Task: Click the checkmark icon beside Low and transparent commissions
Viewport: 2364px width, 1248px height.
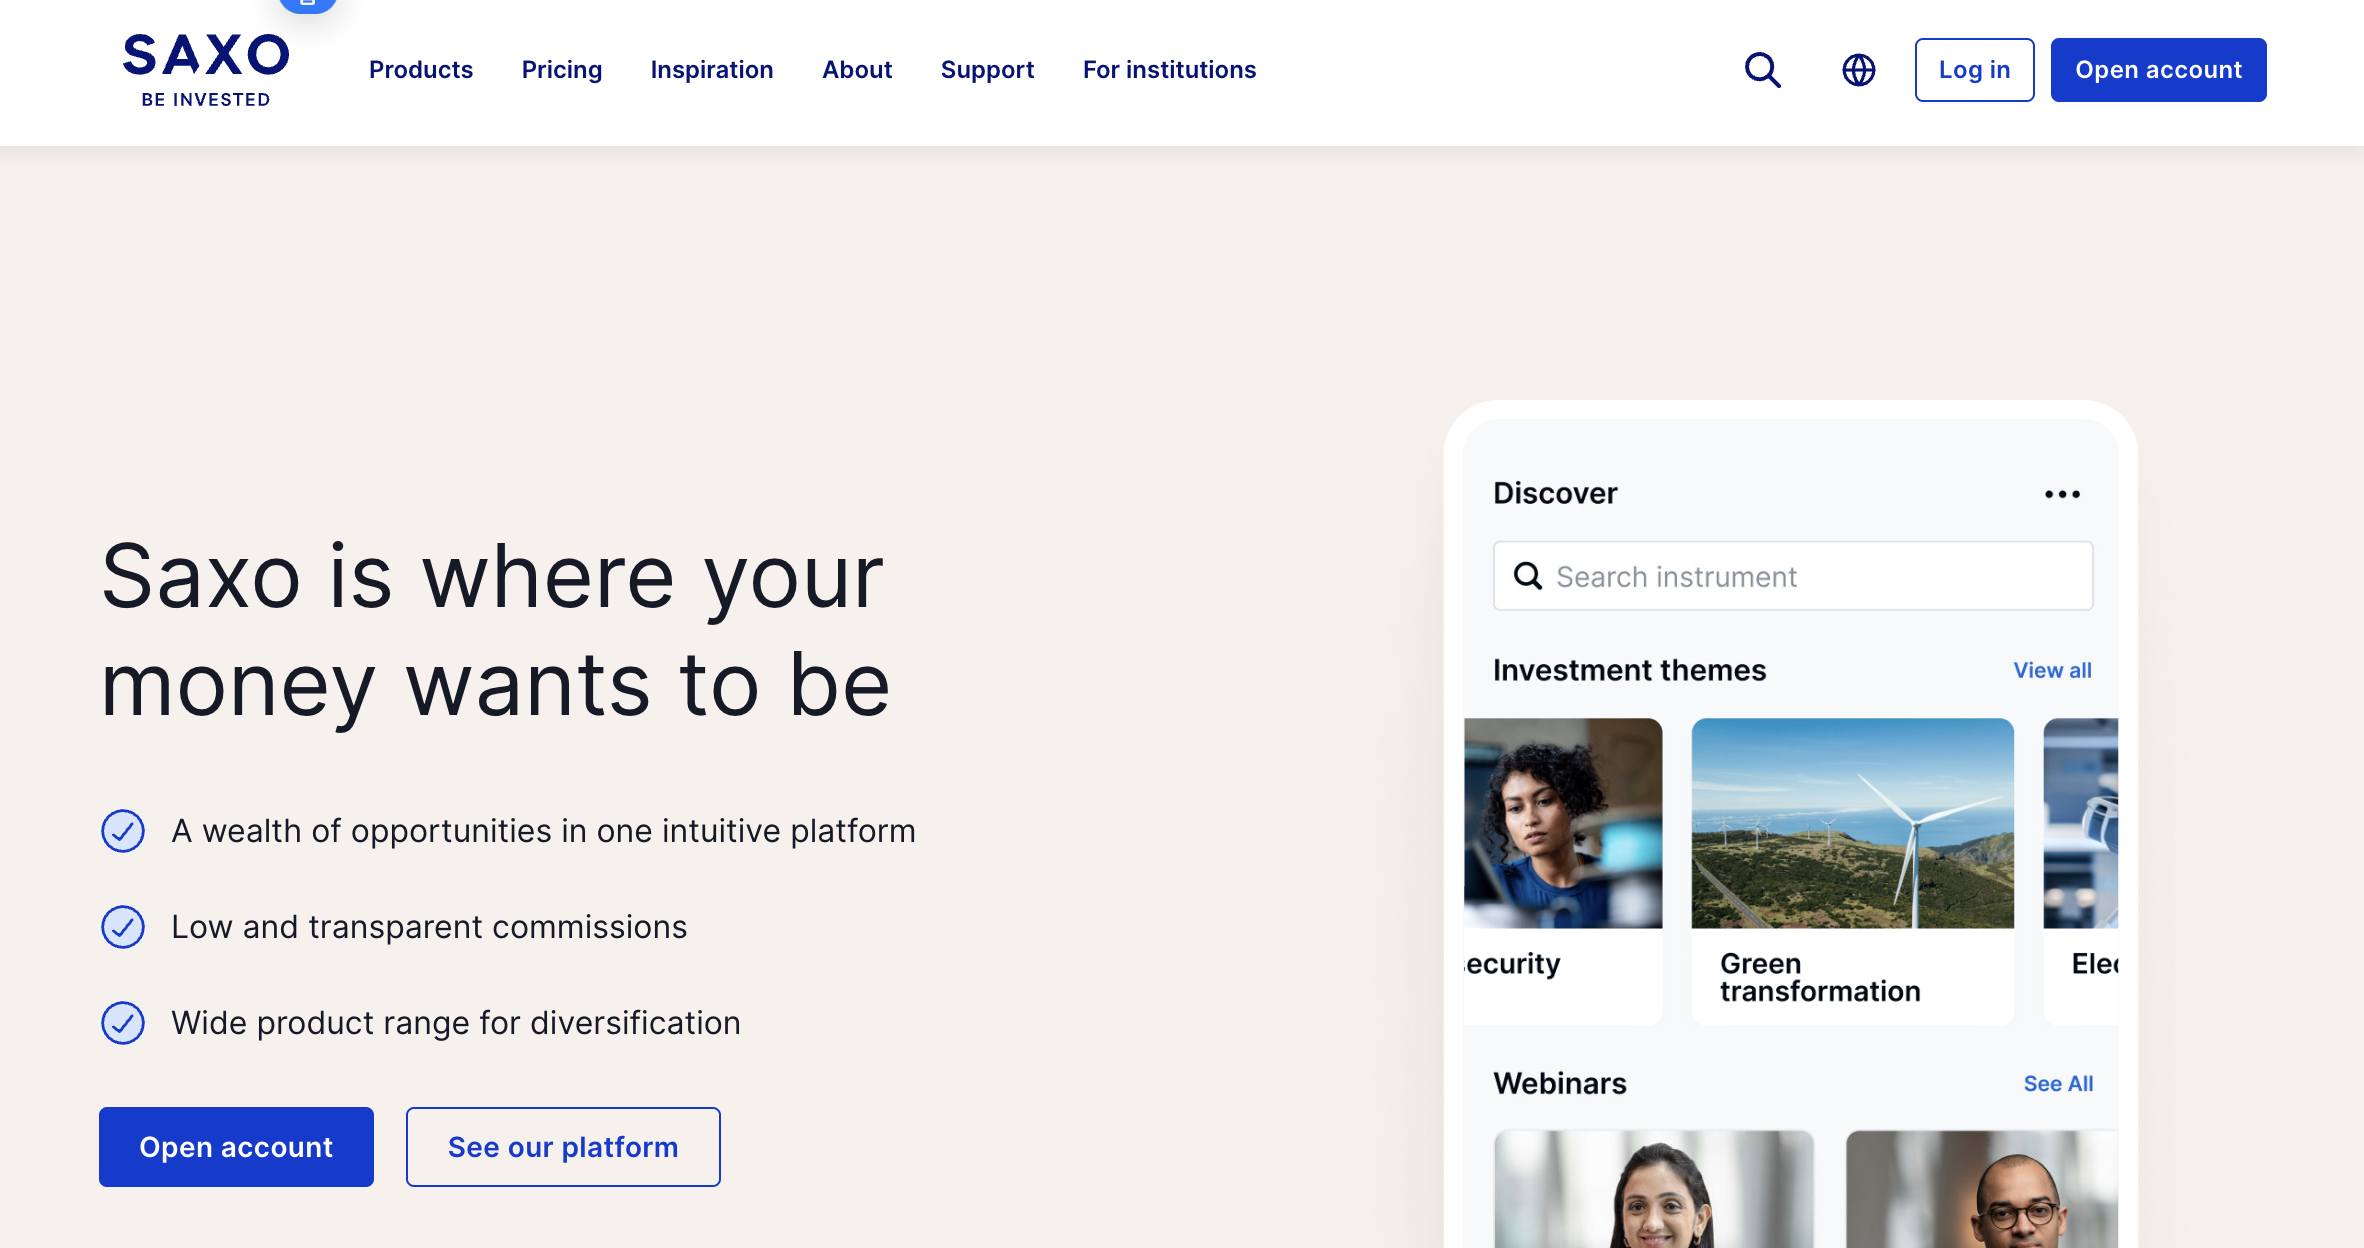Action: click(x=123, y=927)
